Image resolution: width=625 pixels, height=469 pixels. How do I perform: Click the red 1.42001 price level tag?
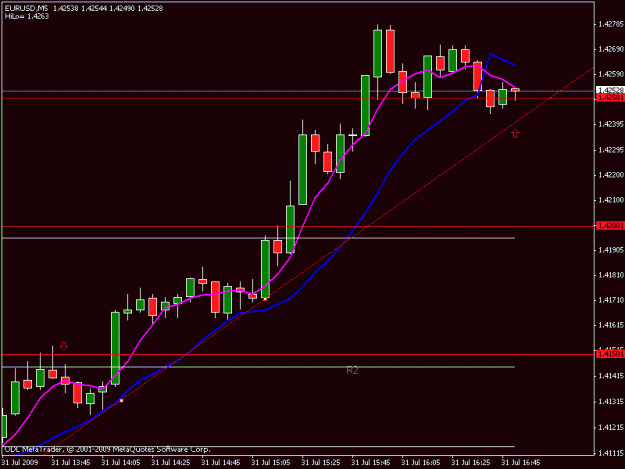(610, 226)
